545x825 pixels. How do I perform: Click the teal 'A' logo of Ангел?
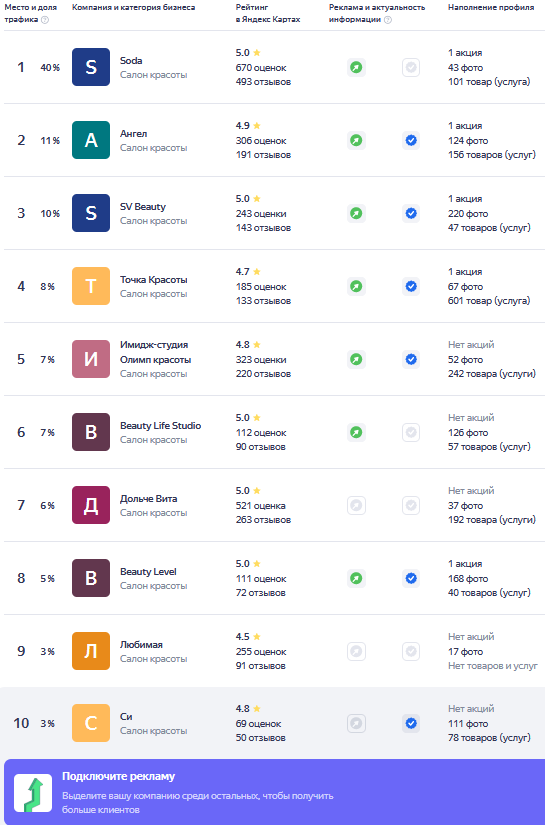[x=91, y=140]
